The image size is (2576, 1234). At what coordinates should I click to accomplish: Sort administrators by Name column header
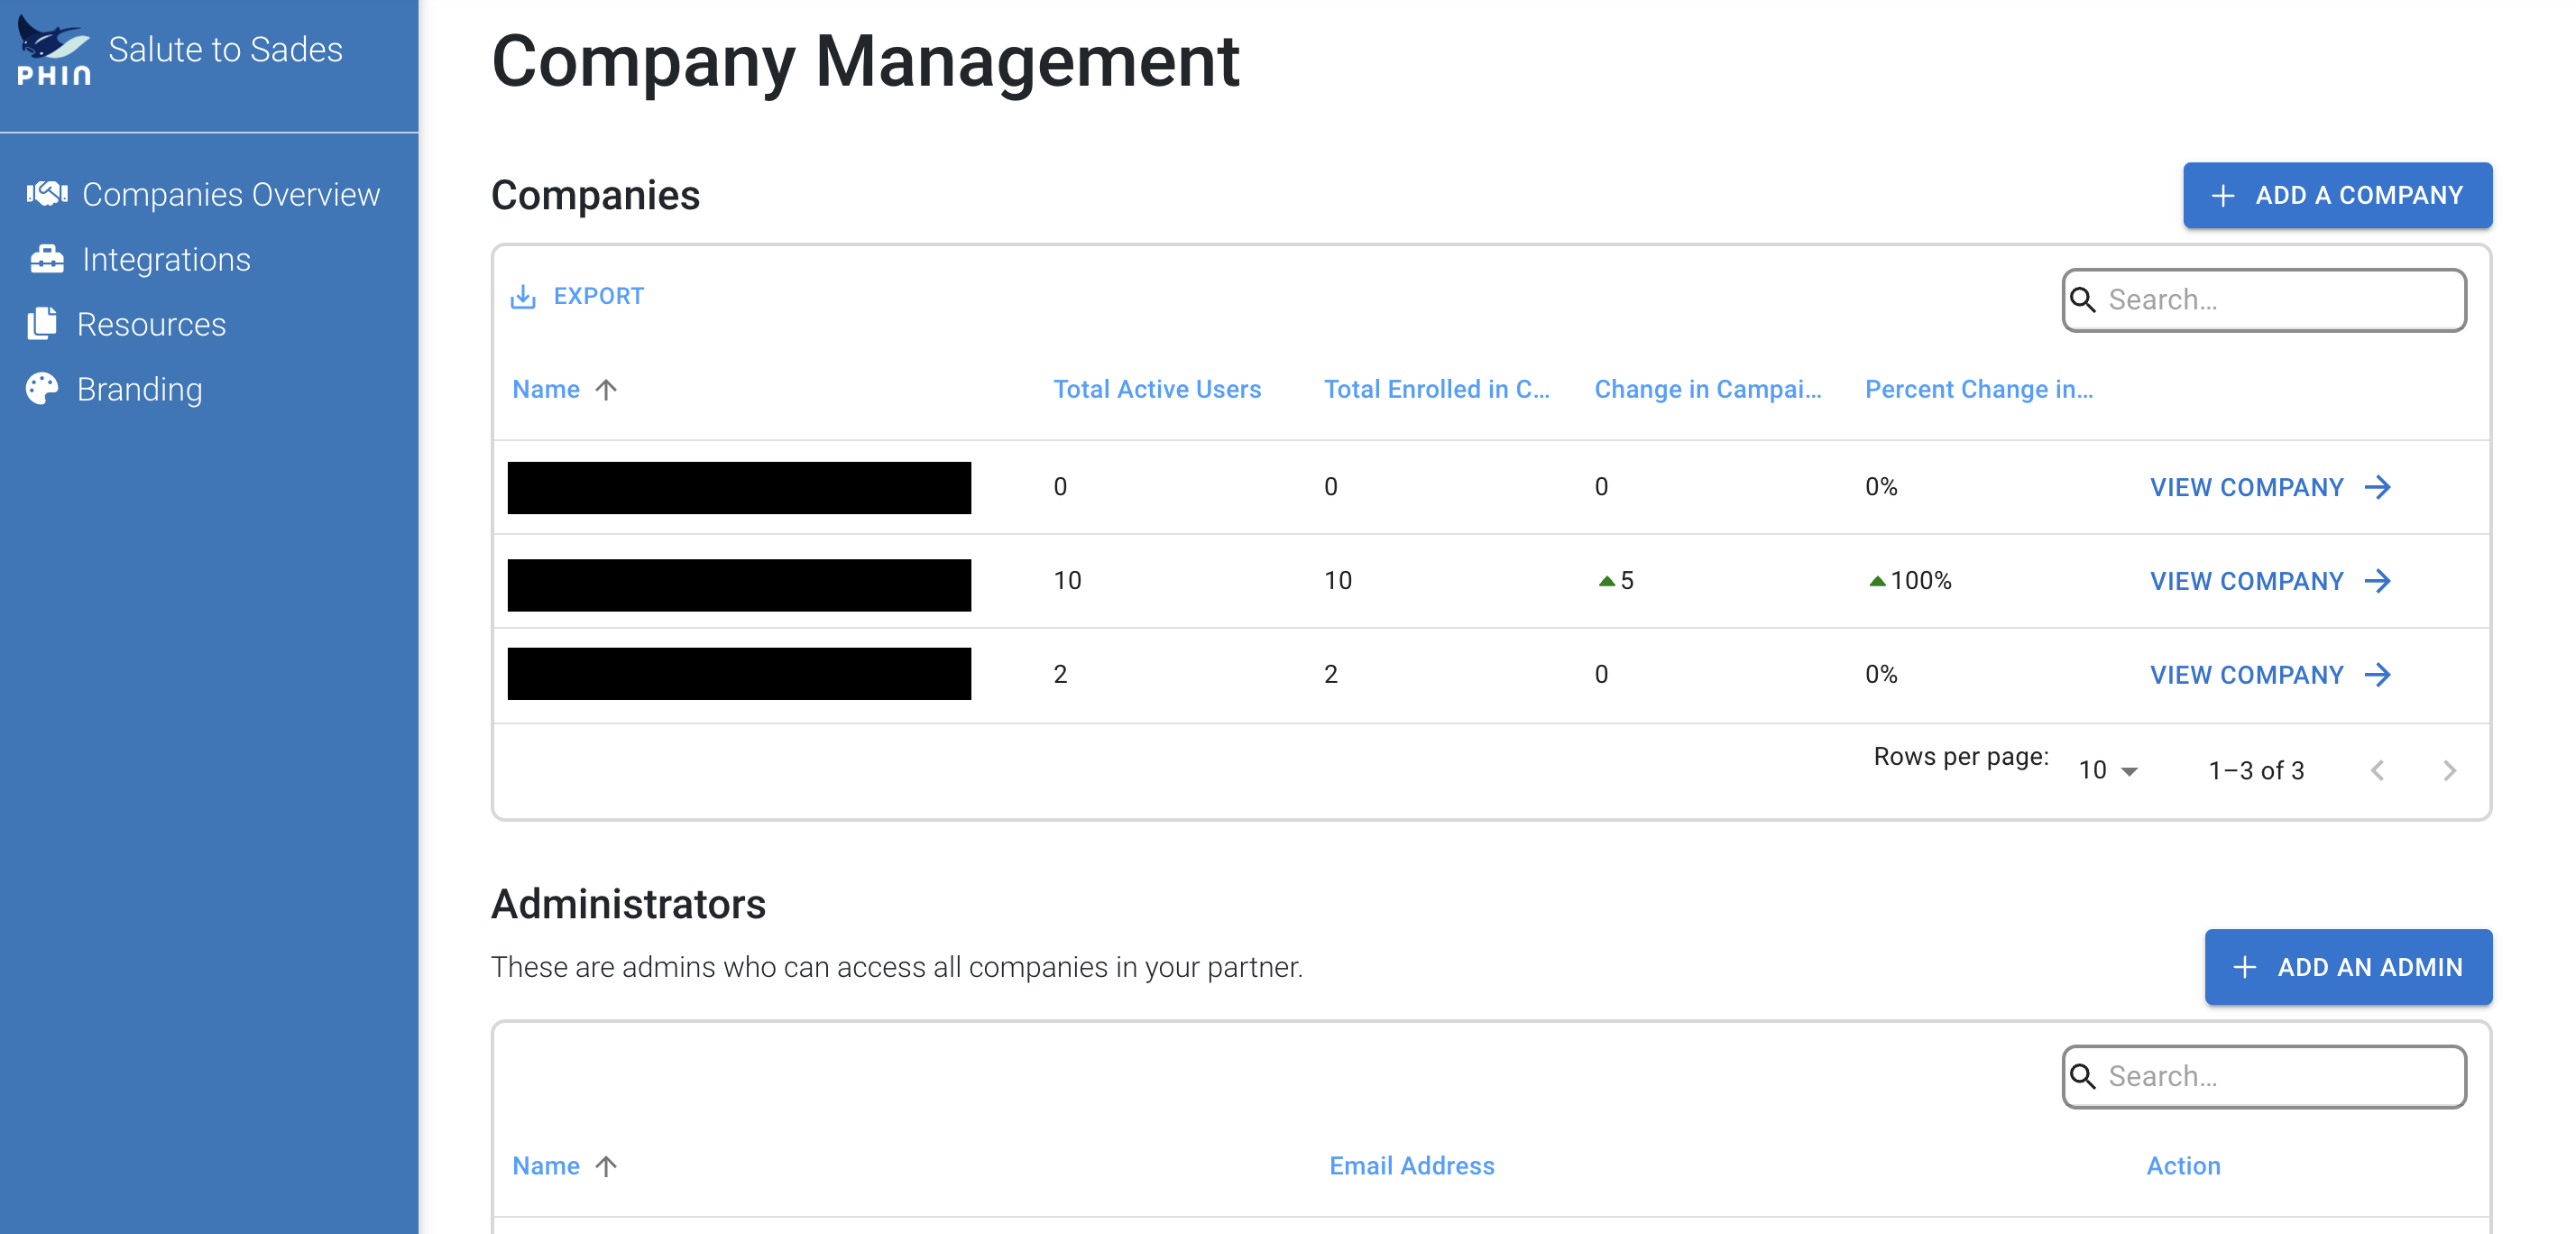point(546,1166)
